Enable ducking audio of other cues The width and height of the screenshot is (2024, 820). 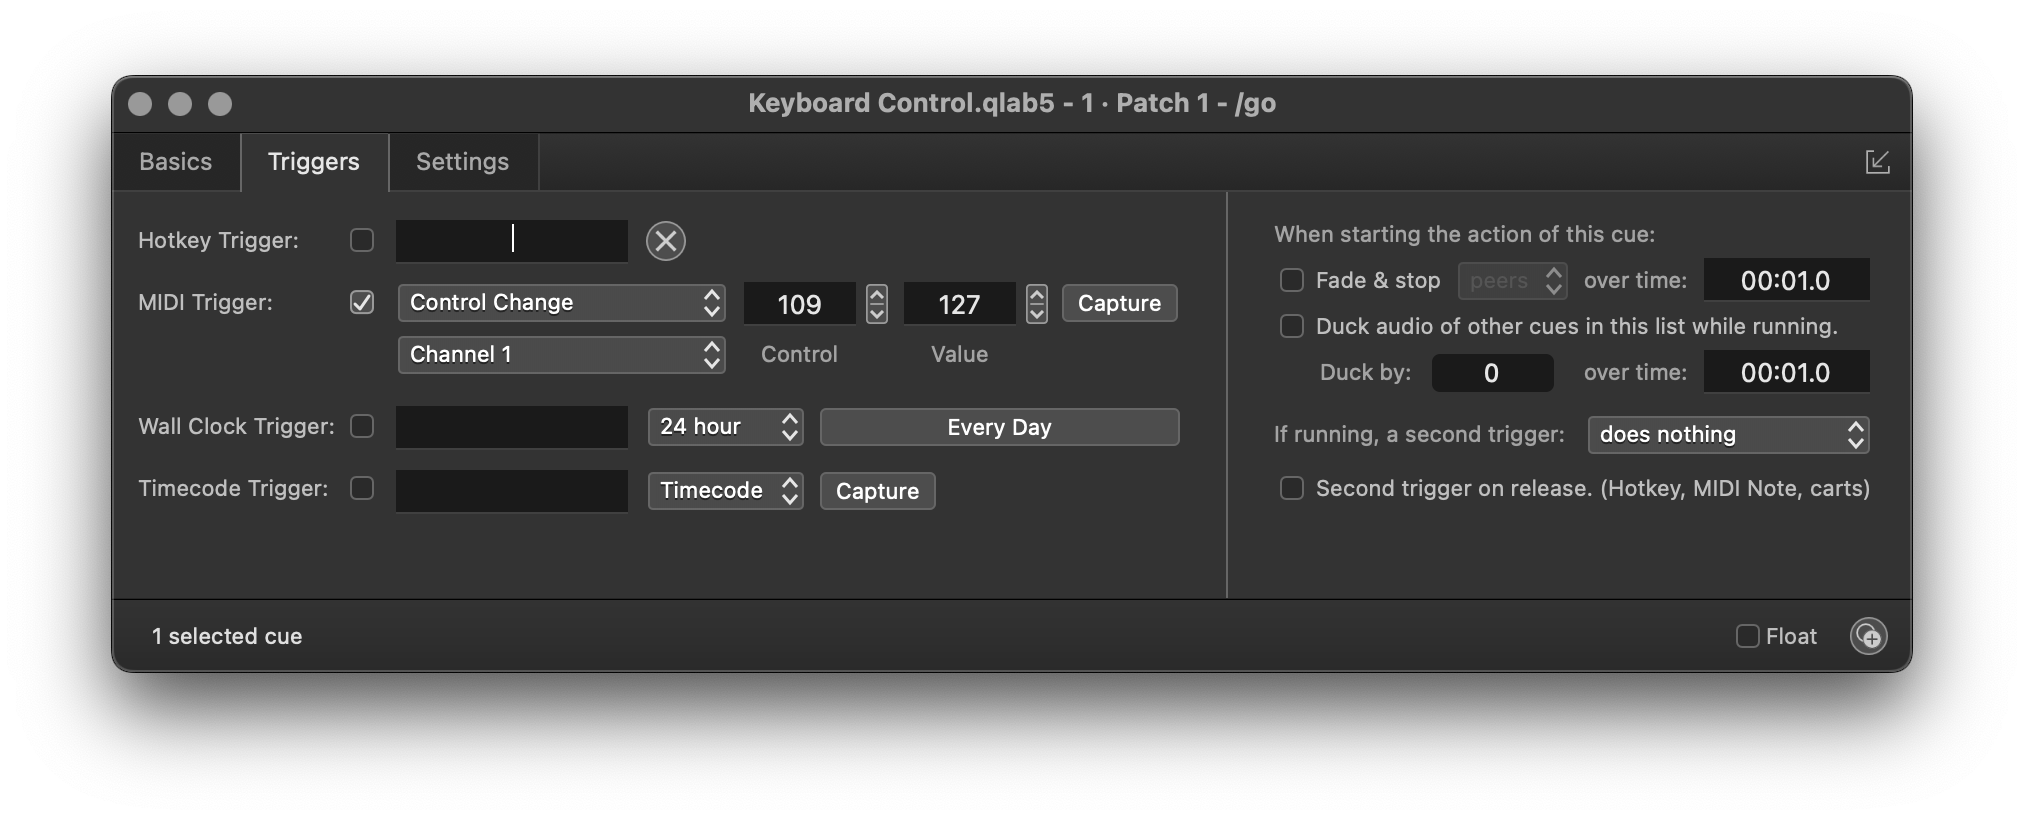coord(1291,326)
